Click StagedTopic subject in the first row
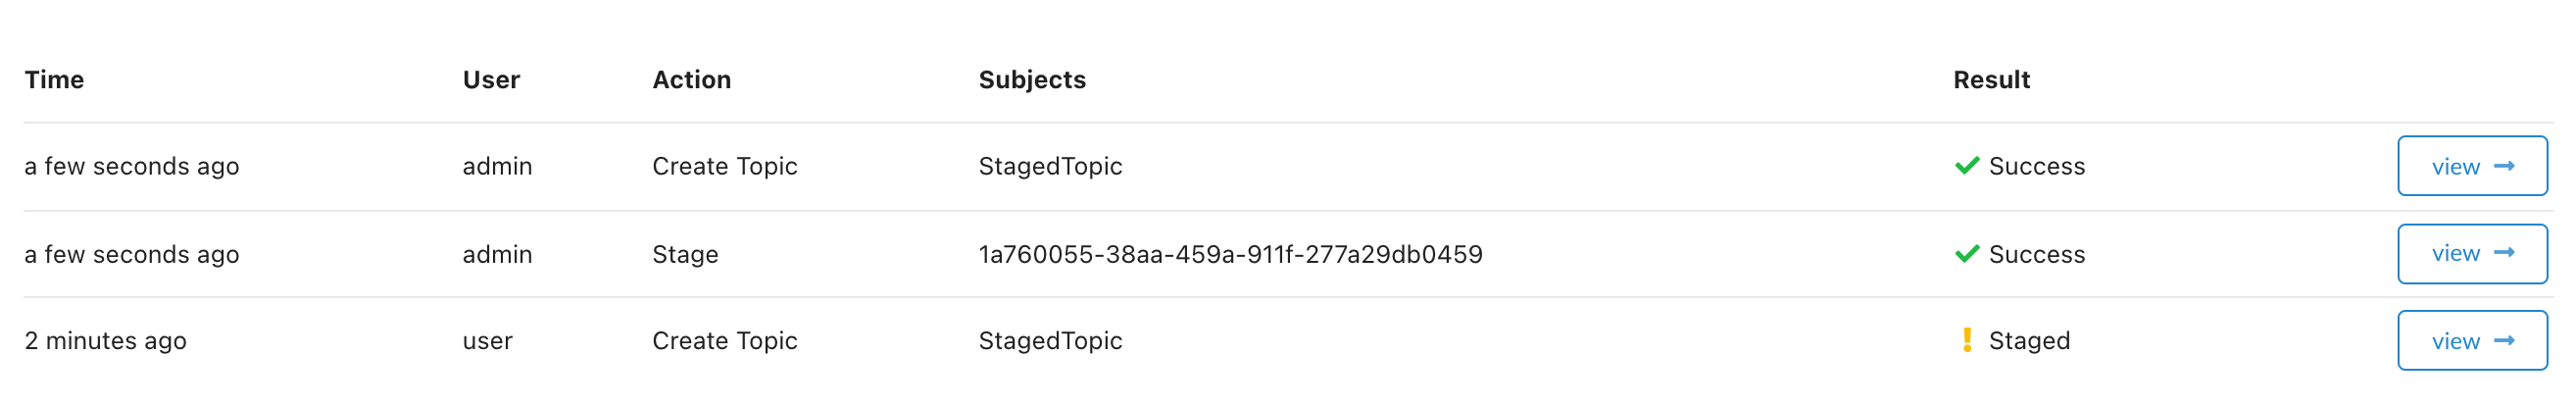This screenshot has height=406, width=2576. (x=1050, y=166)
